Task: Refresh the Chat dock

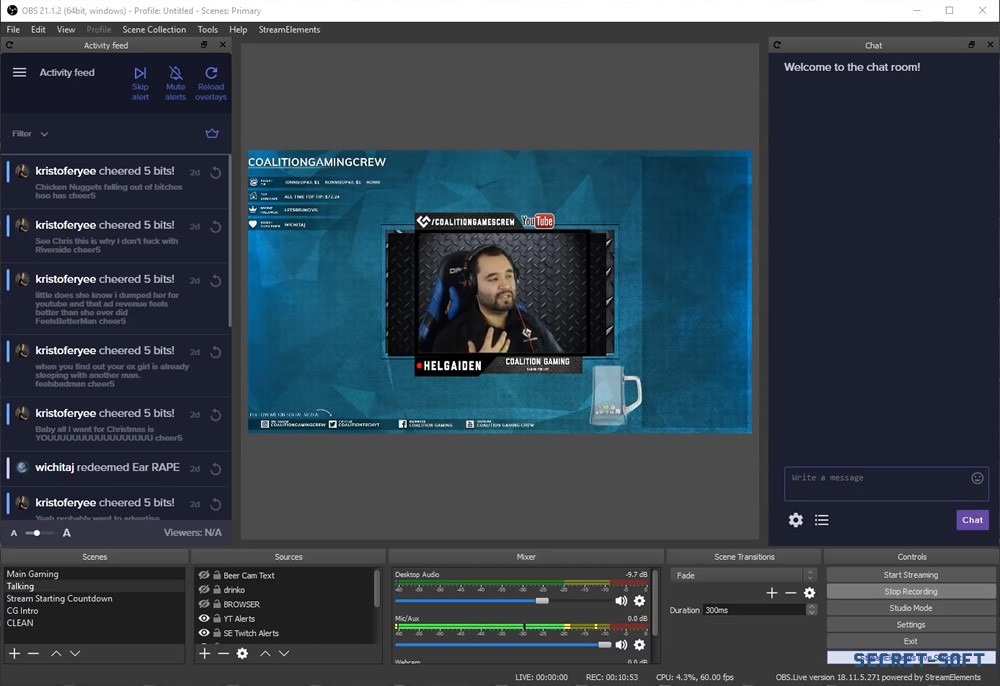Action: [x=777, y=45]
